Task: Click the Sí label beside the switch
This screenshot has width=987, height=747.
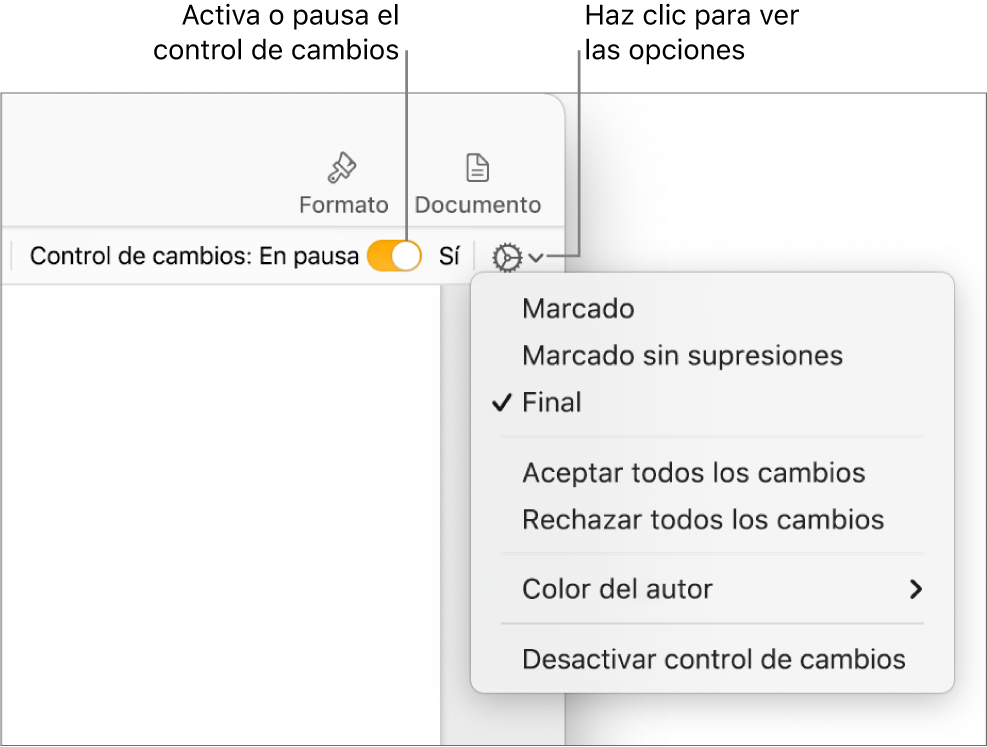Action: 449,257
